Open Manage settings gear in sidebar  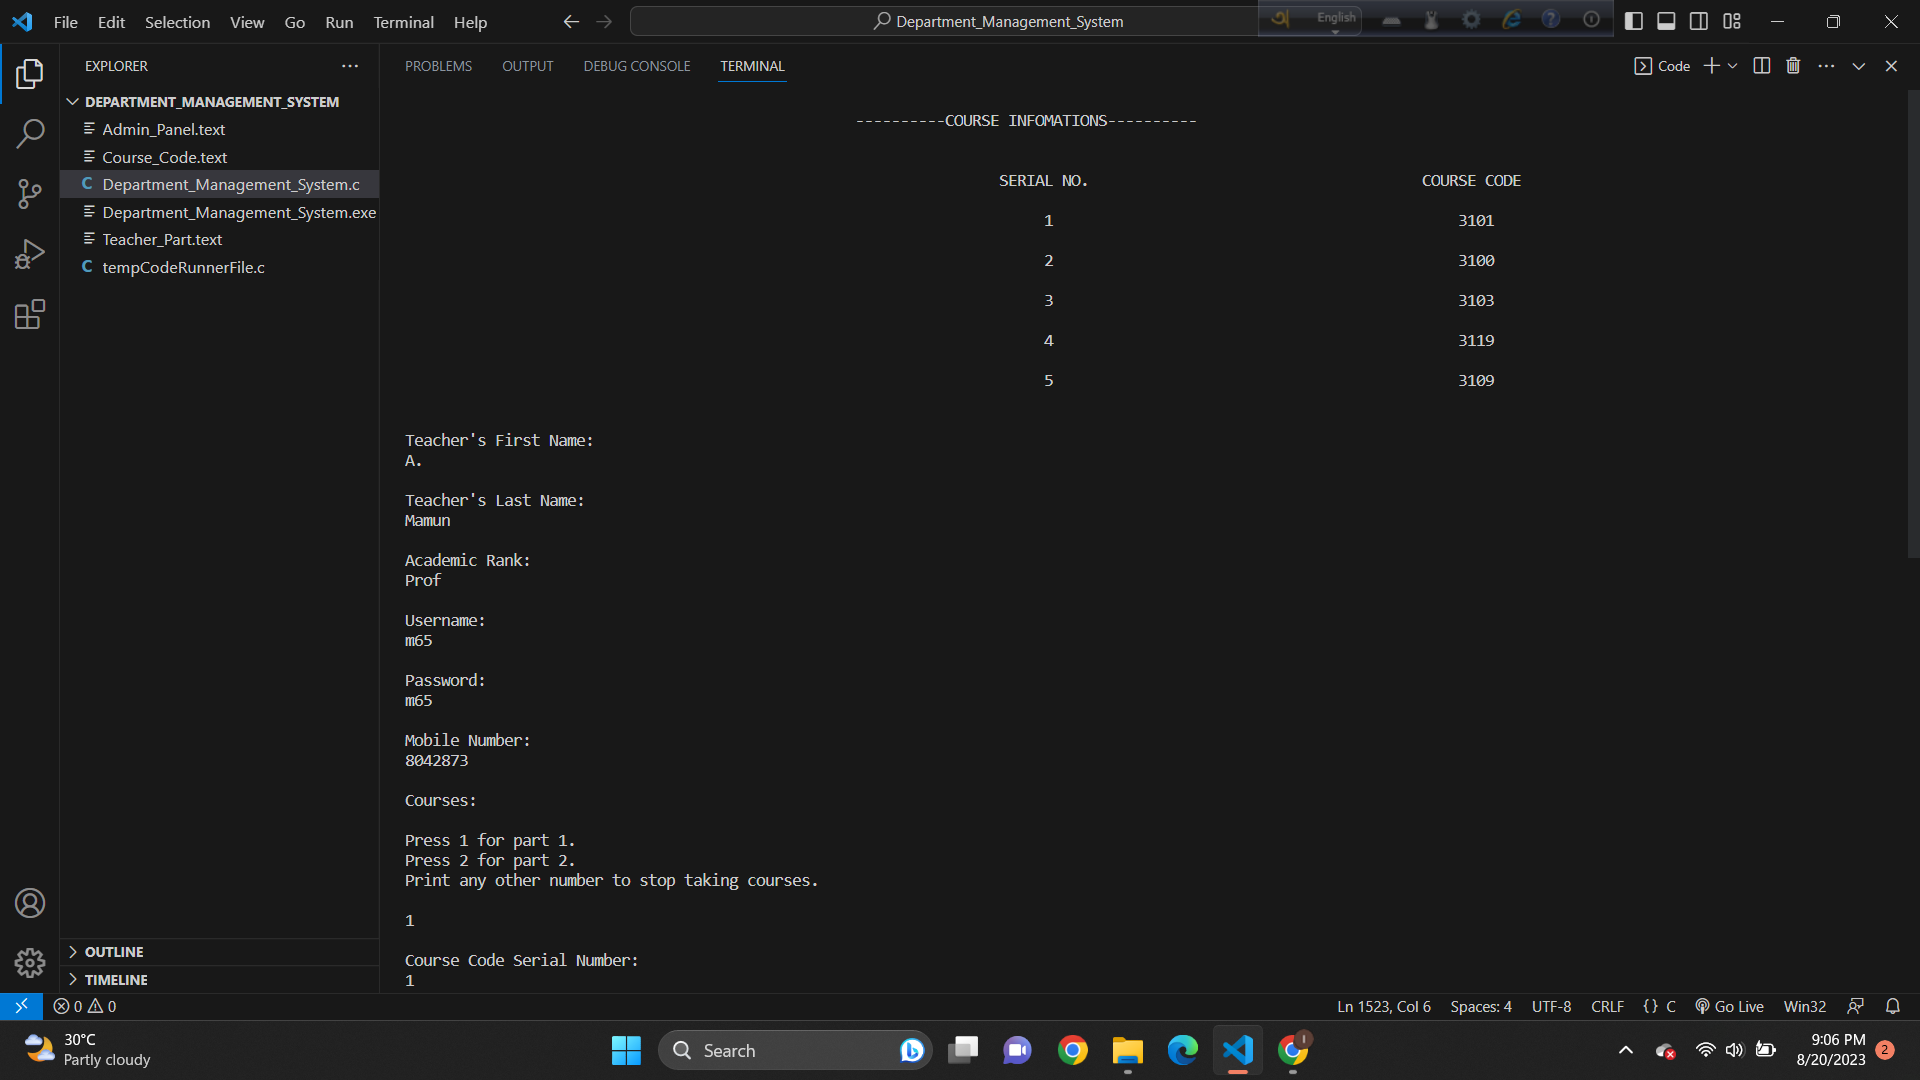(30, 962)
